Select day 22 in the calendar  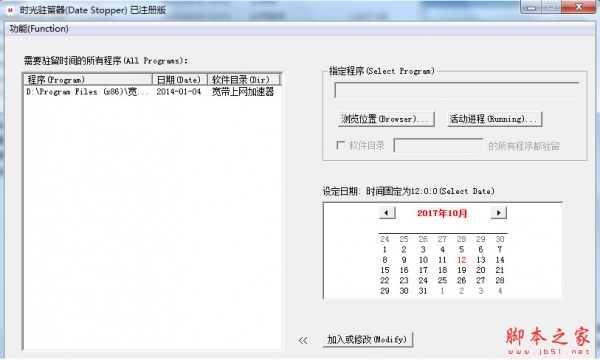coord(385,280)
